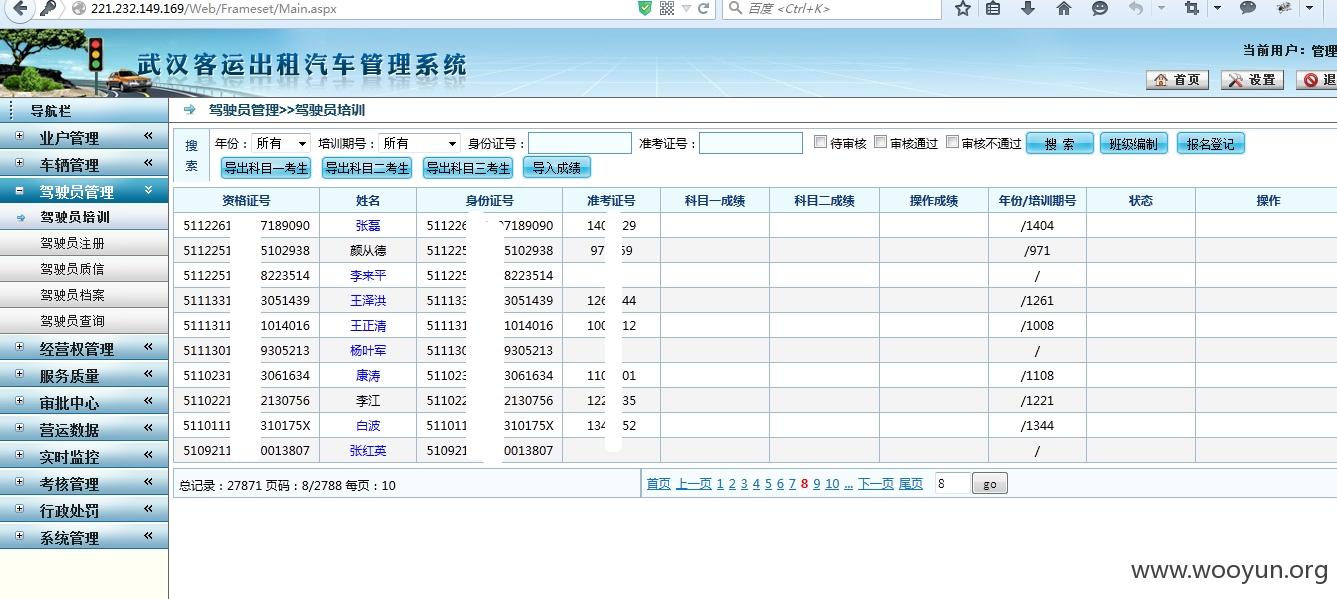The width and height of the screenshot is (1337, 599).
Task: Click the 报名登记 button
Action: click(x=1211, y=144)
